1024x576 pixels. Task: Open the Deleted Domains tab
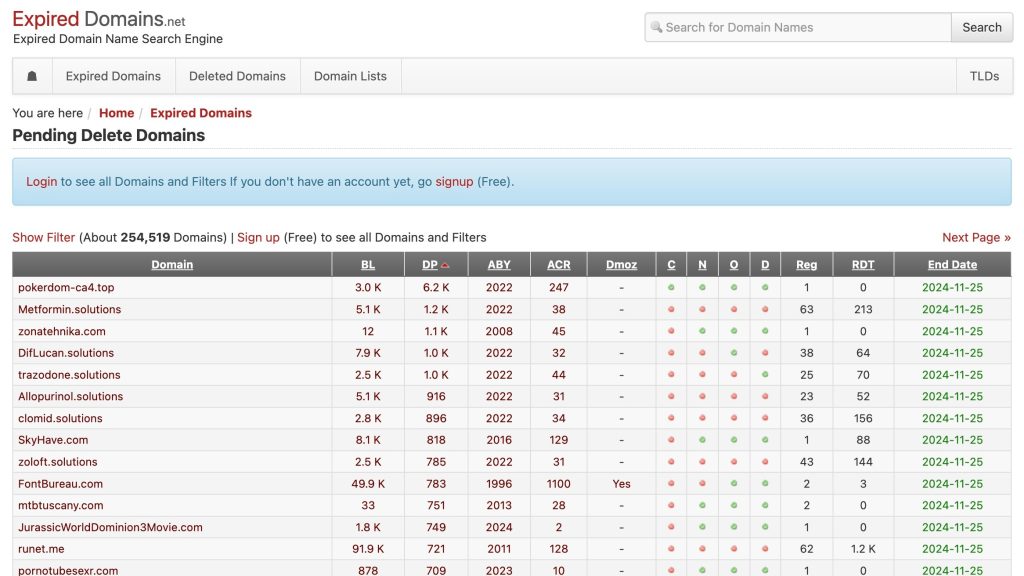click(237, 76)
